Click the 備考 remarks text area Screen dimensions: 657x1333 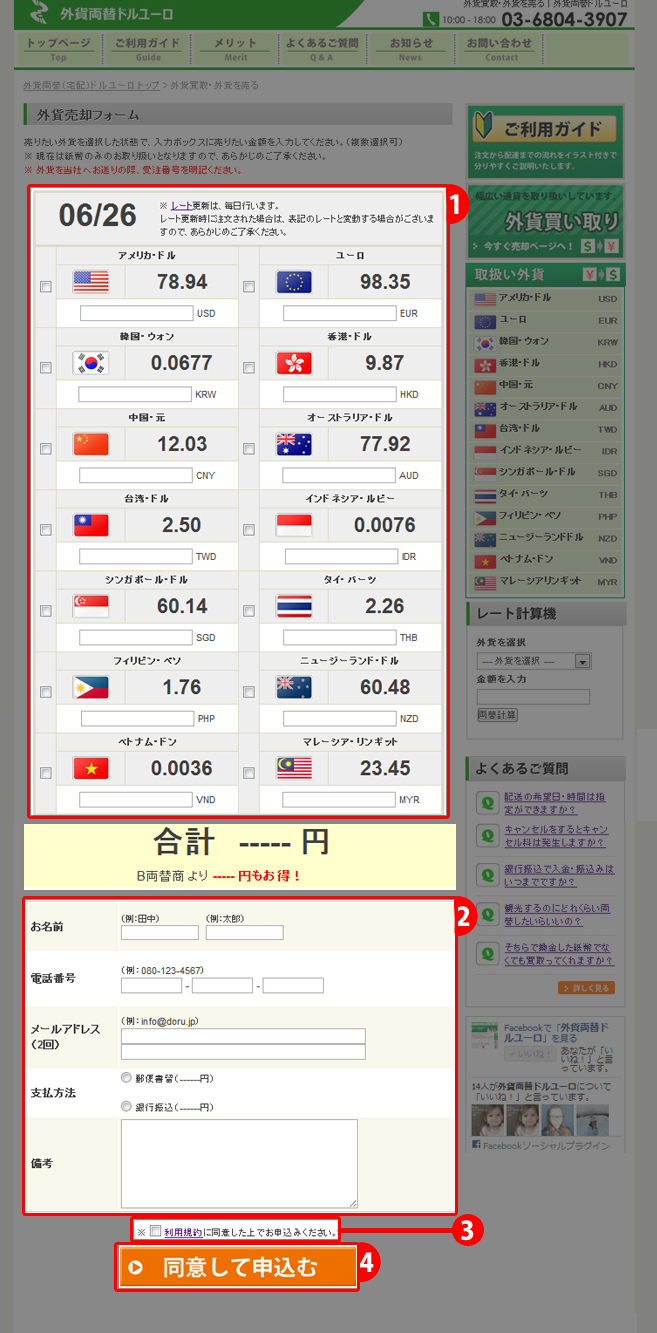pyautogui.click(x=239, y=1163)
